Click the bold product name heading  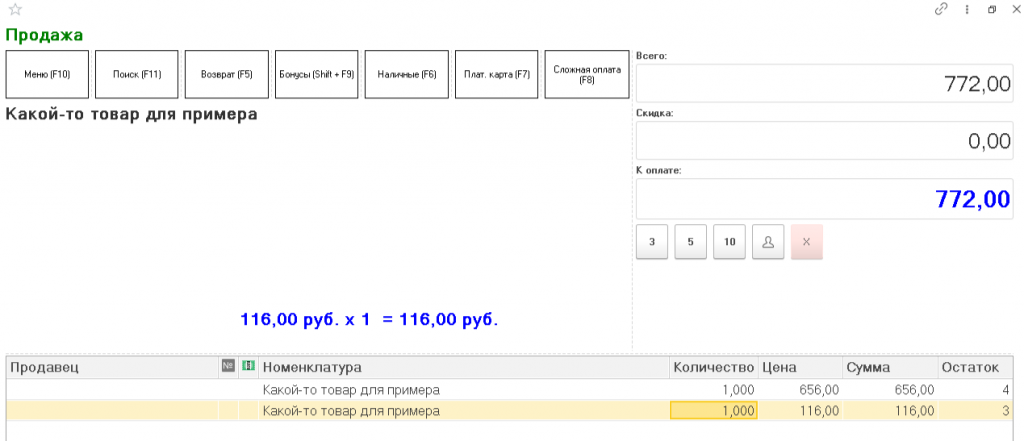131,114
